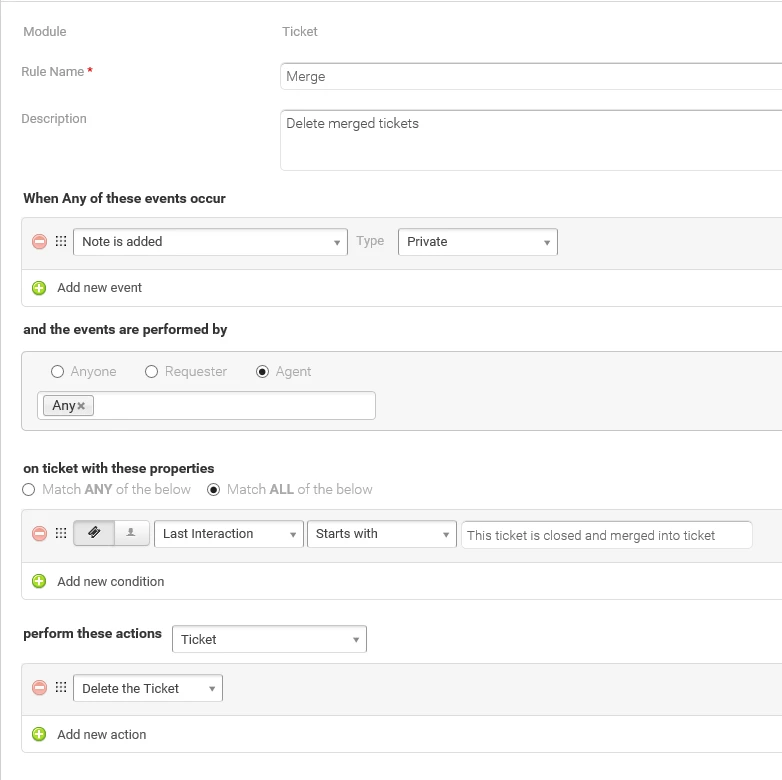Choose Requester as event performer

(152, 372)
